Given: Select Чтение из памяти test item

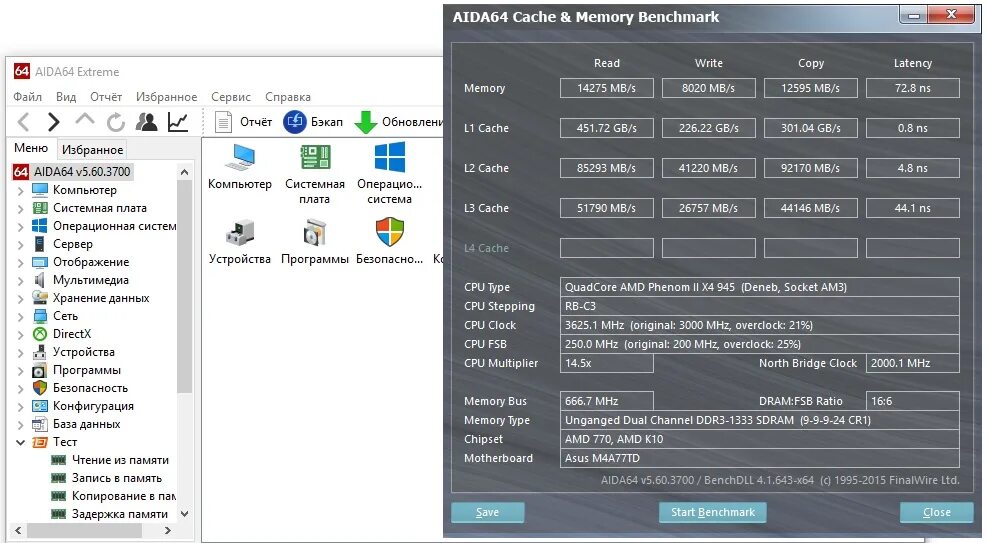Looking at the screenshot, I should 120,460.
